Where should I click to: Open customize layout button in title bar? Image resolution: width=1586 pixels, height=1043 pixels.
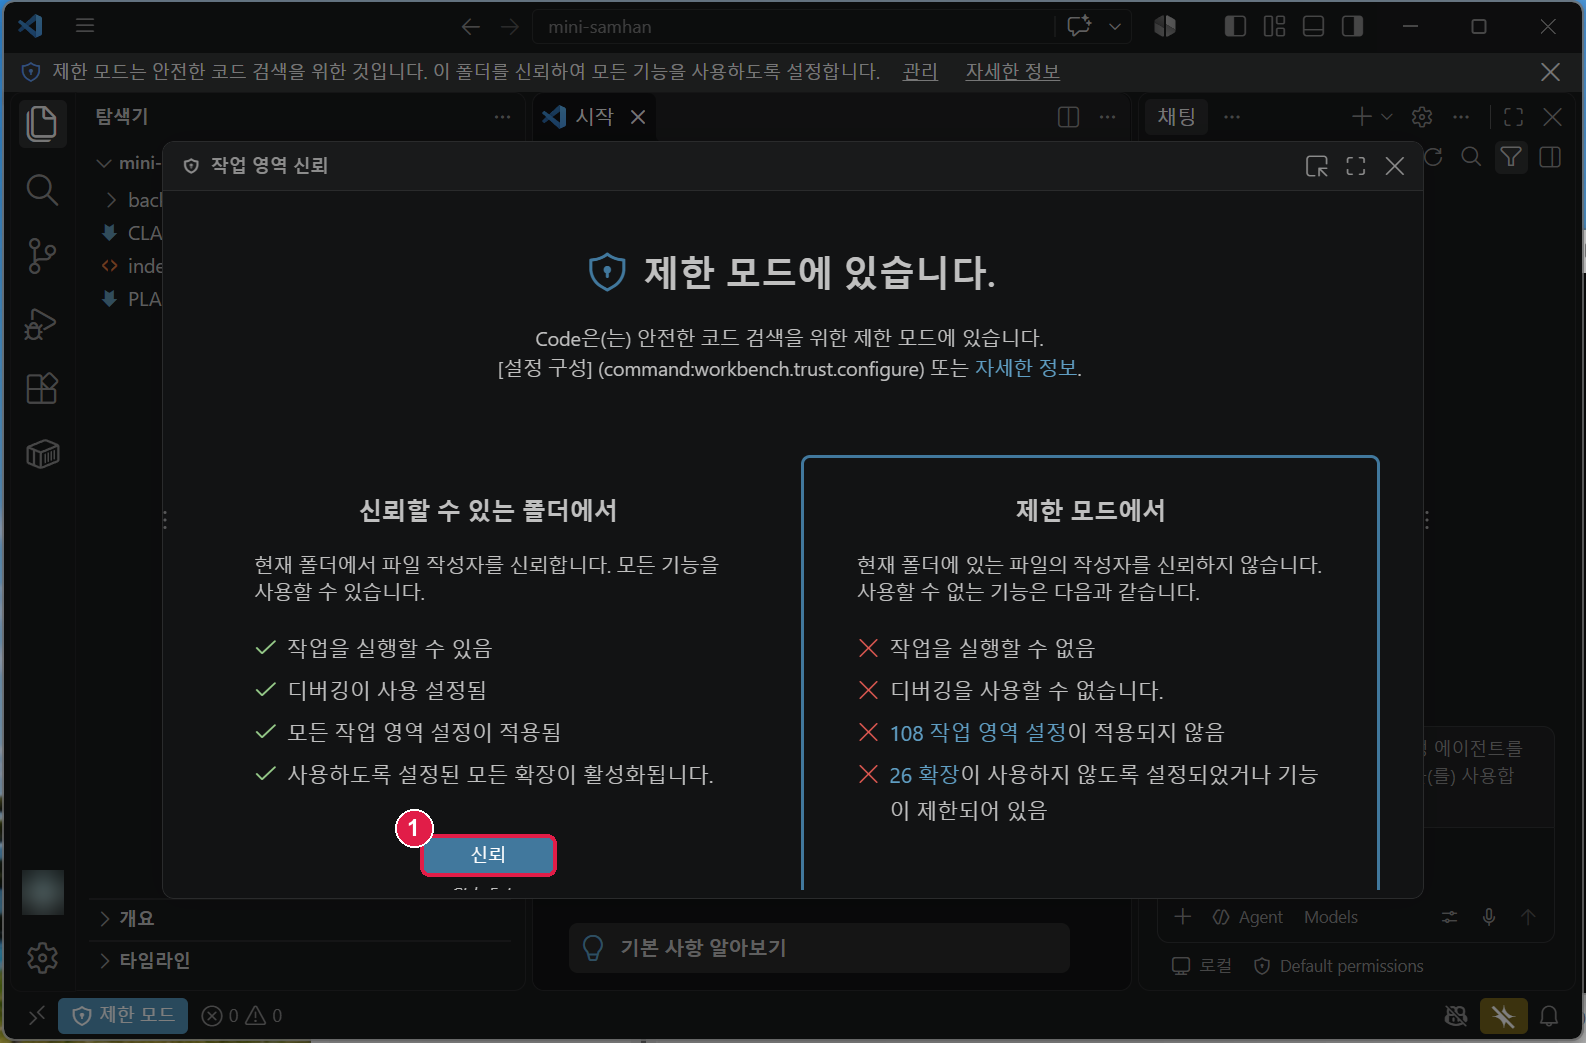pyautogui.click(x=1274, y=26)
